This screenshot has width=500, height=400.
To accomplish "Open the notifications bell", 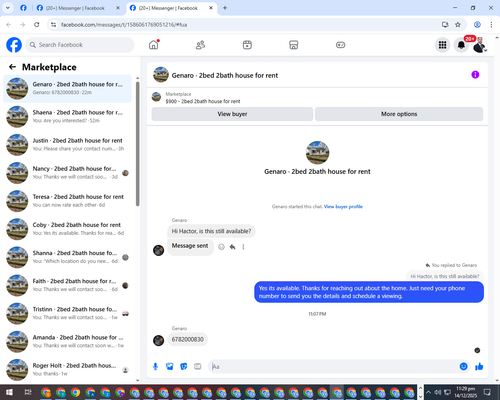I will (461, 45).
